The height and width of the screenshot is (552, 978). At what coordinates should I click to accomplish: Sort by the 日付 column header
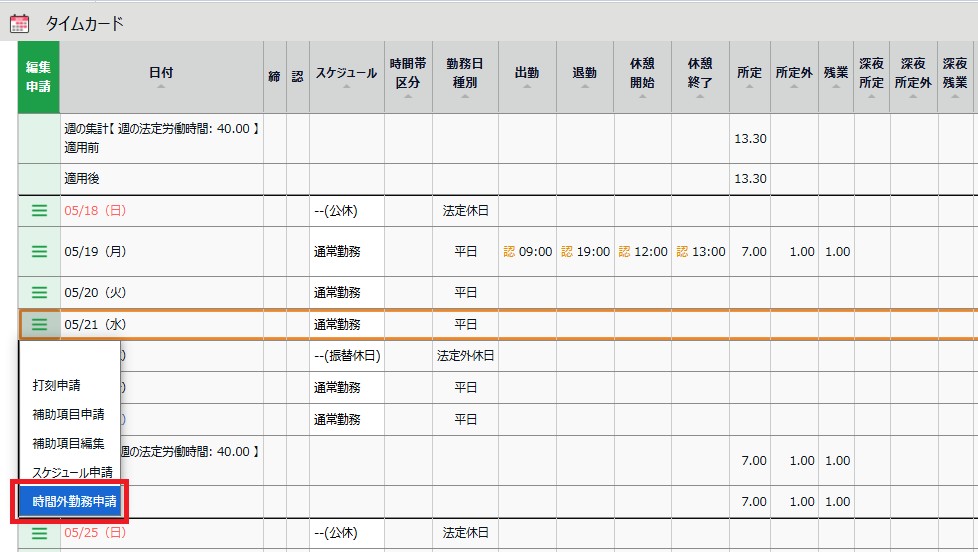click(161, 74)
